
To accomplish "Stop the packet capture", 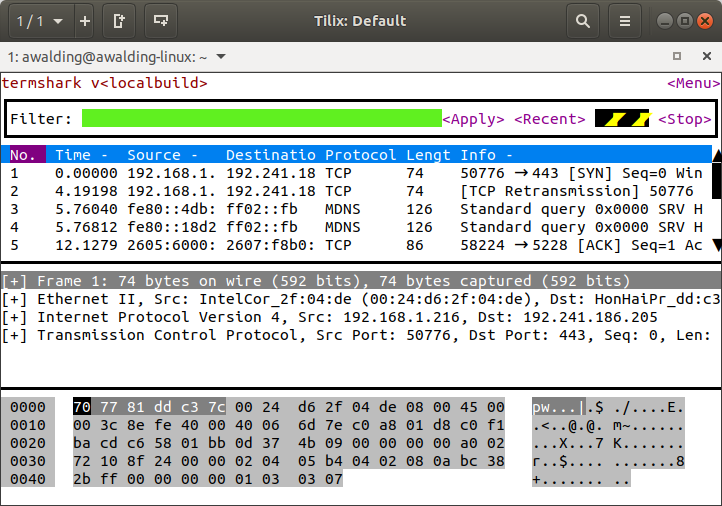I will point(684,119).
